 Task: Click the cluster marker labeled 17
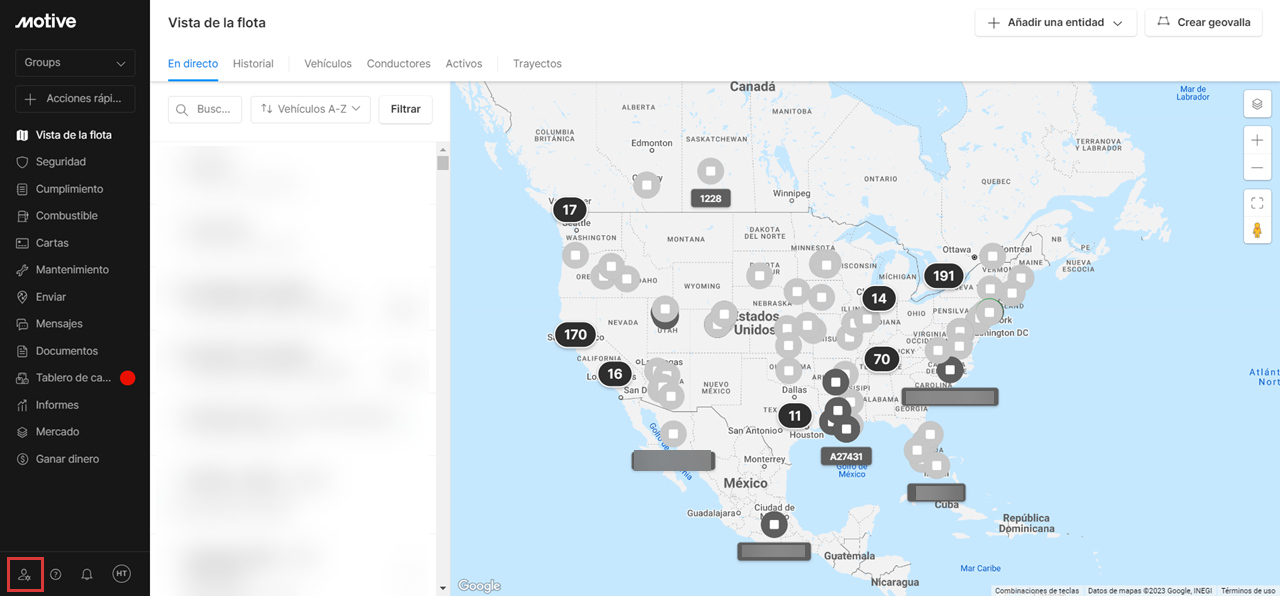click(x=570, y=210)
